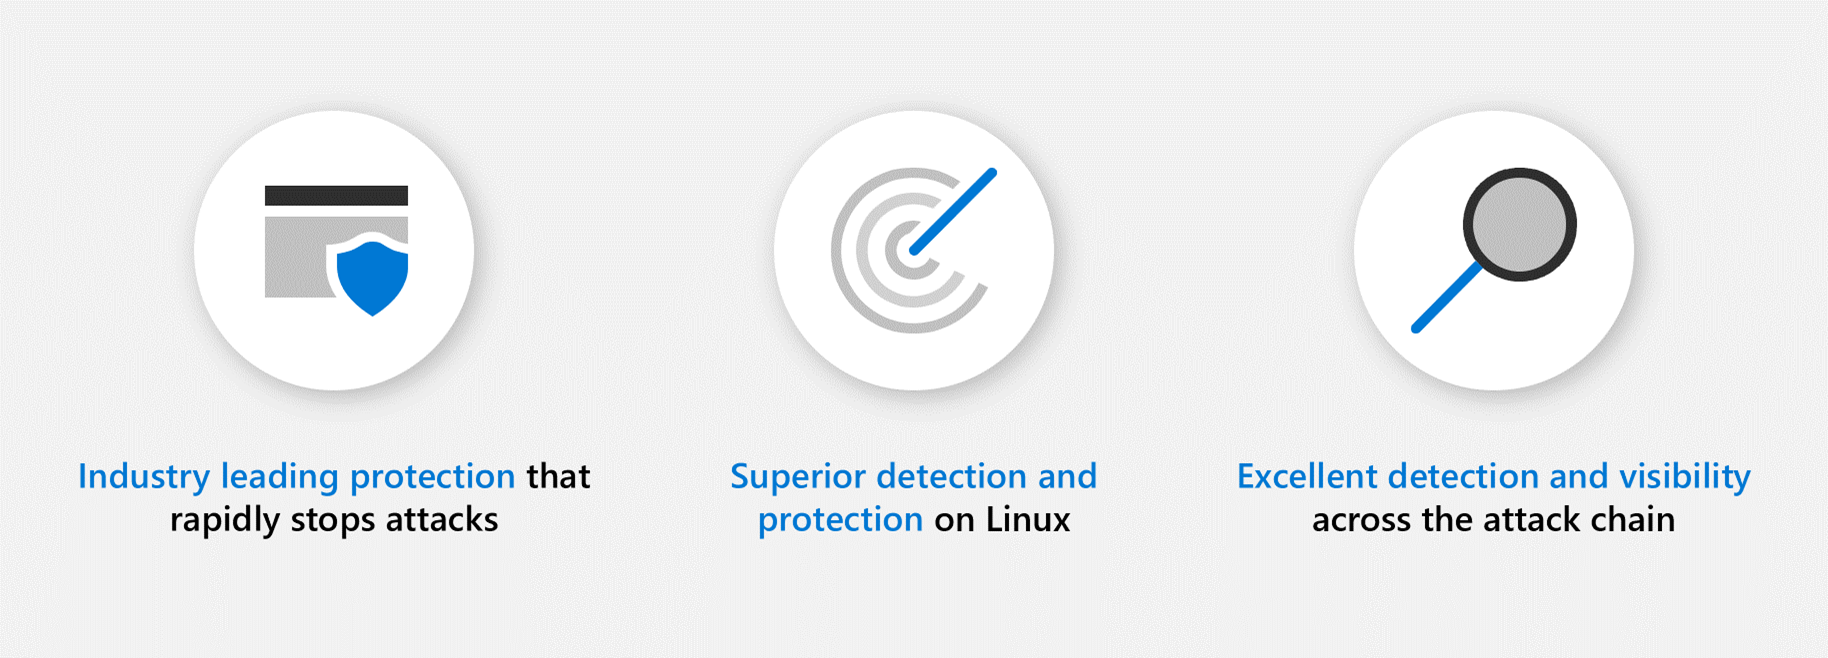The height and width of the screenshot is (658, 1828).
Task: Open "Excellent detection and visibility" link
Action: pyautogui.click(x=1493, y=476)
